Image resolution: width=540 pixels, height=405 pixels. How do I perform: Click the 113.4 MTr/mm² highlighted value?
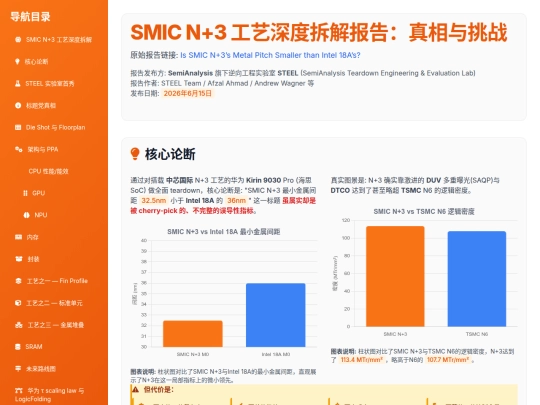tap(361, 360)
